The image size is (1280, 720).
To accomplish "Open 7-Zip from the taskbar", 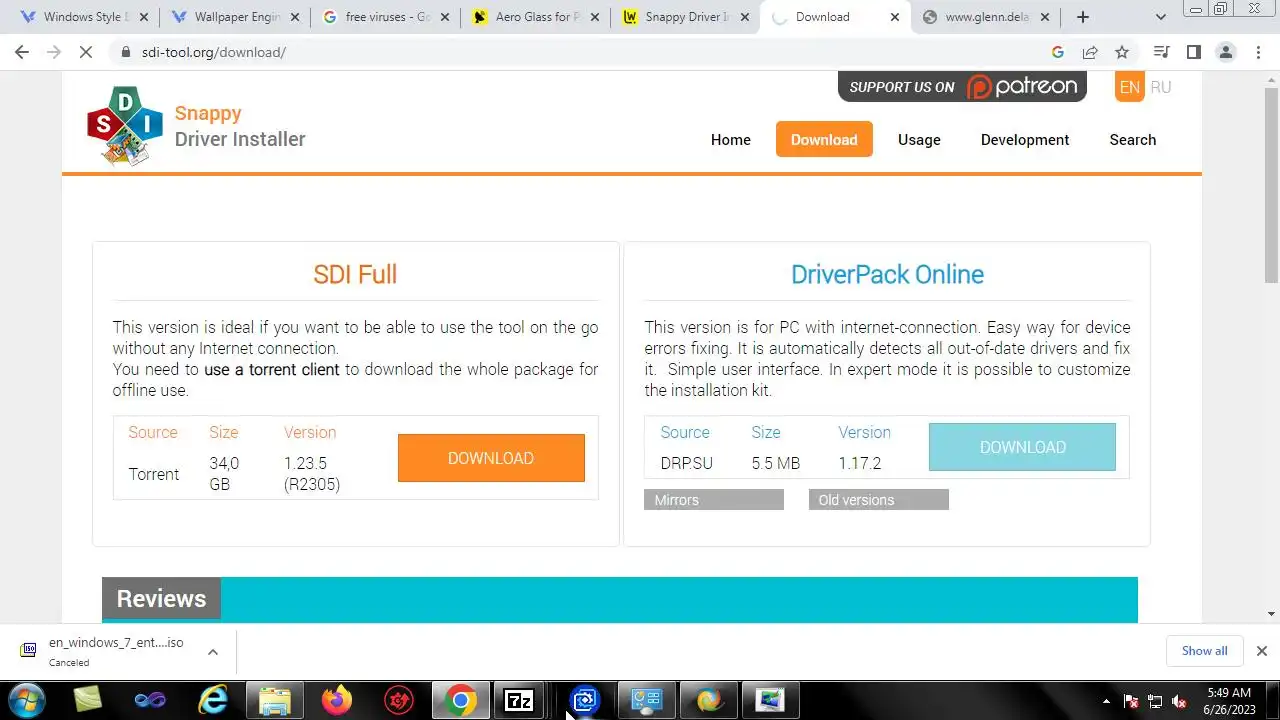I will 519,700.
